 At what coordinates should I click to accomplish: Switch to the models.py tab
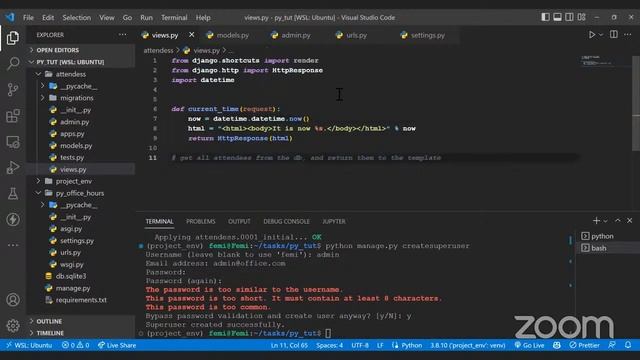point(232,35)
